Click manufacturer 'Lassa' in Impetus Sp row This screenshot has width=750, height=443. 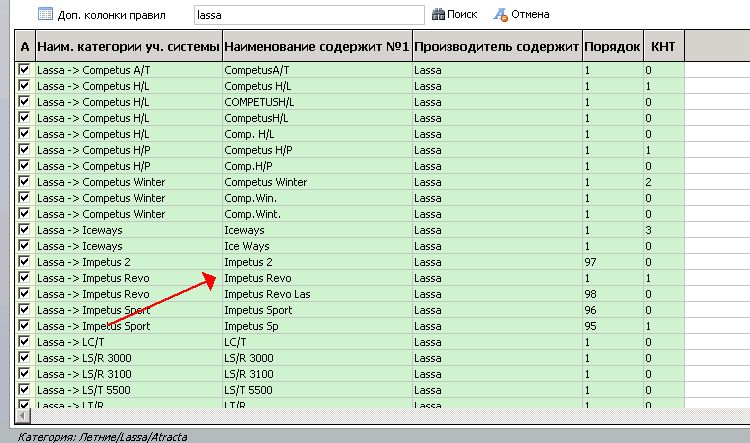coord(428,326)
